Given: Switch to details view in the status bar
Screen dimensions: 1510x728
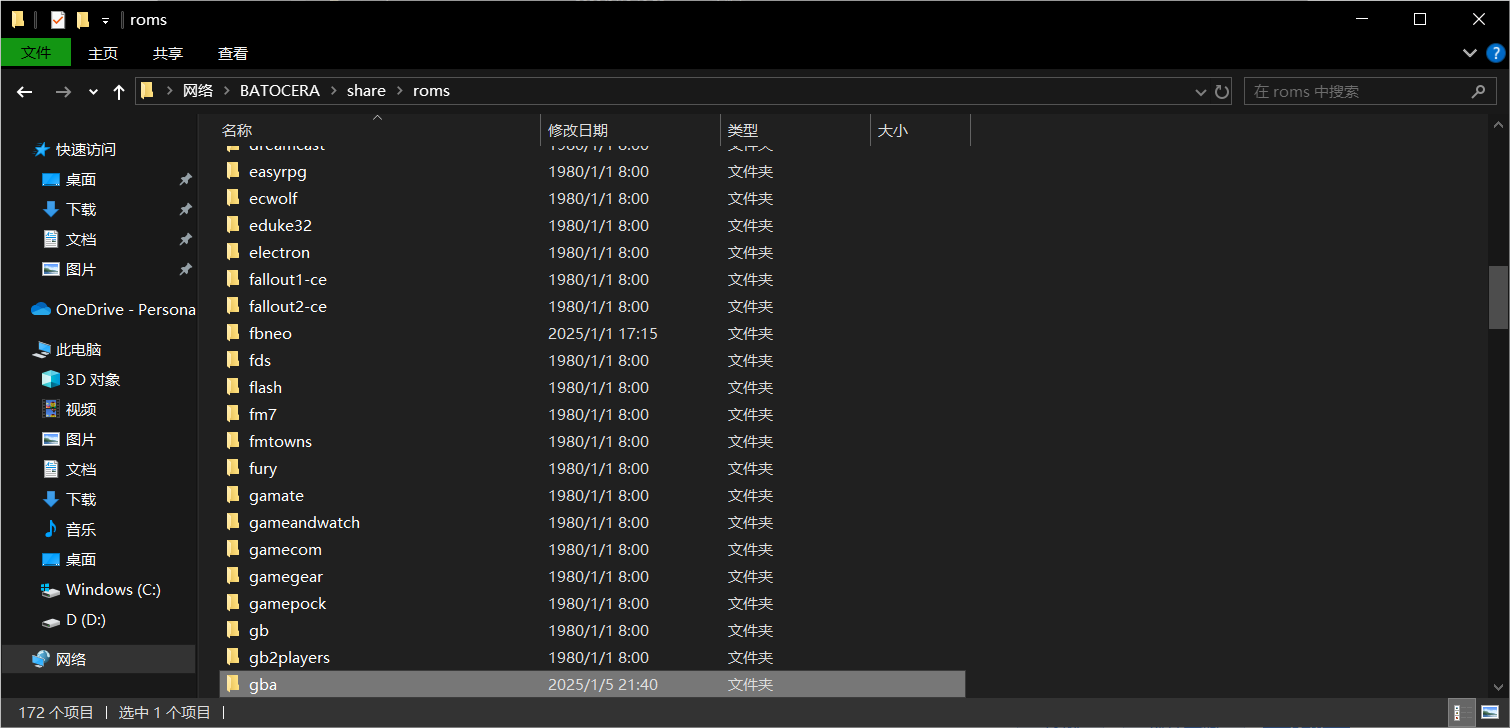Looking at the screenshot, I should tap(1462, 713).
